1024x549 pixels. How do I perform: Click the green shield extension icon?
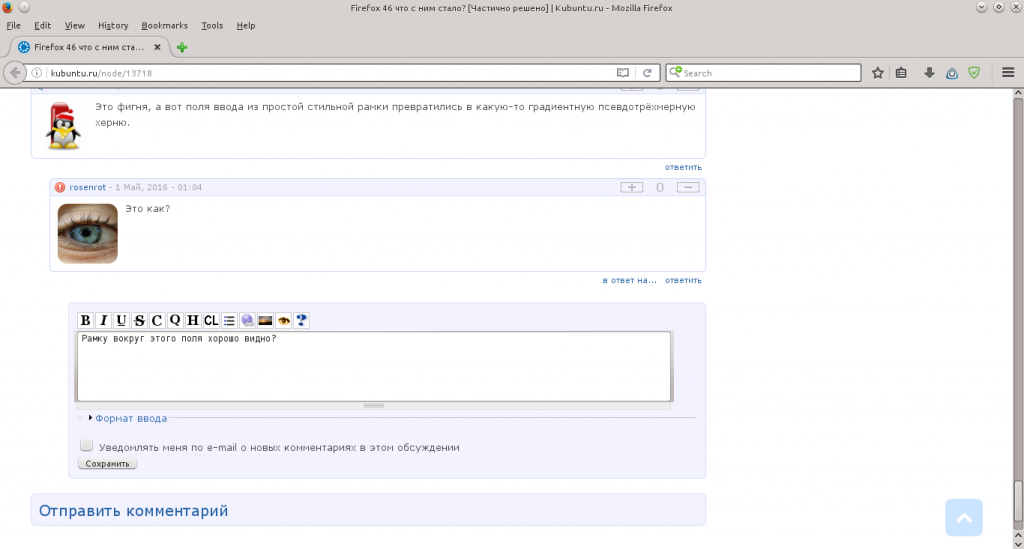point(974,73)
